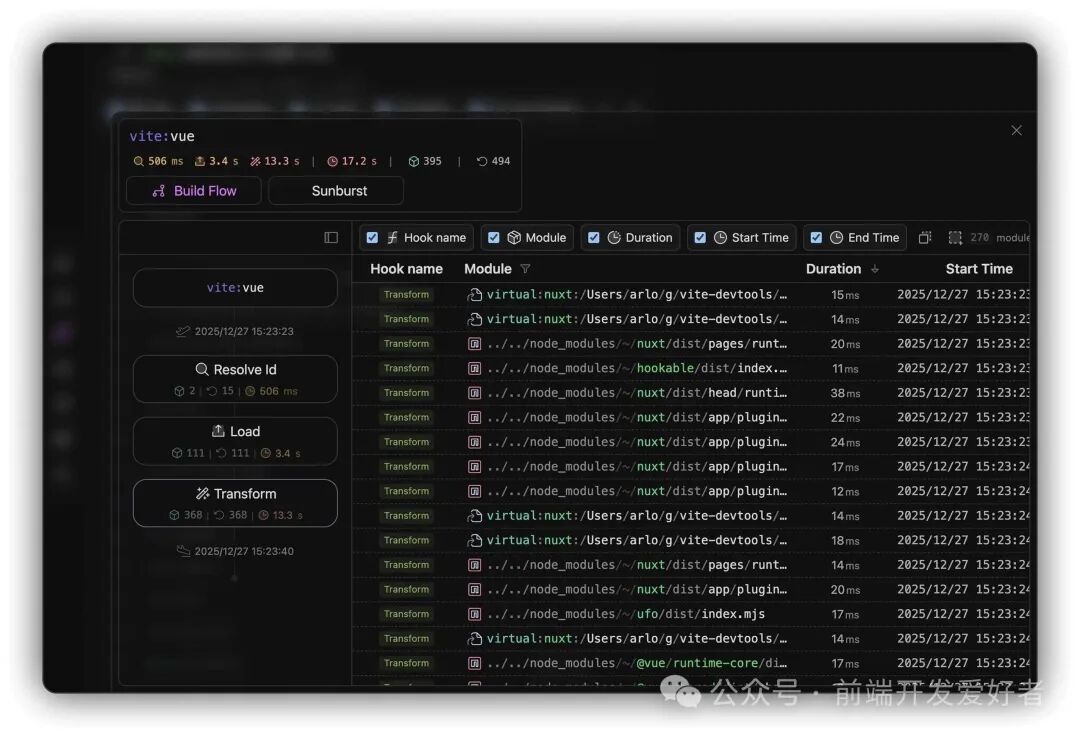Click the file icon of hookable/dist/index row
This screenshot has height=736, width=1080.
475,368
